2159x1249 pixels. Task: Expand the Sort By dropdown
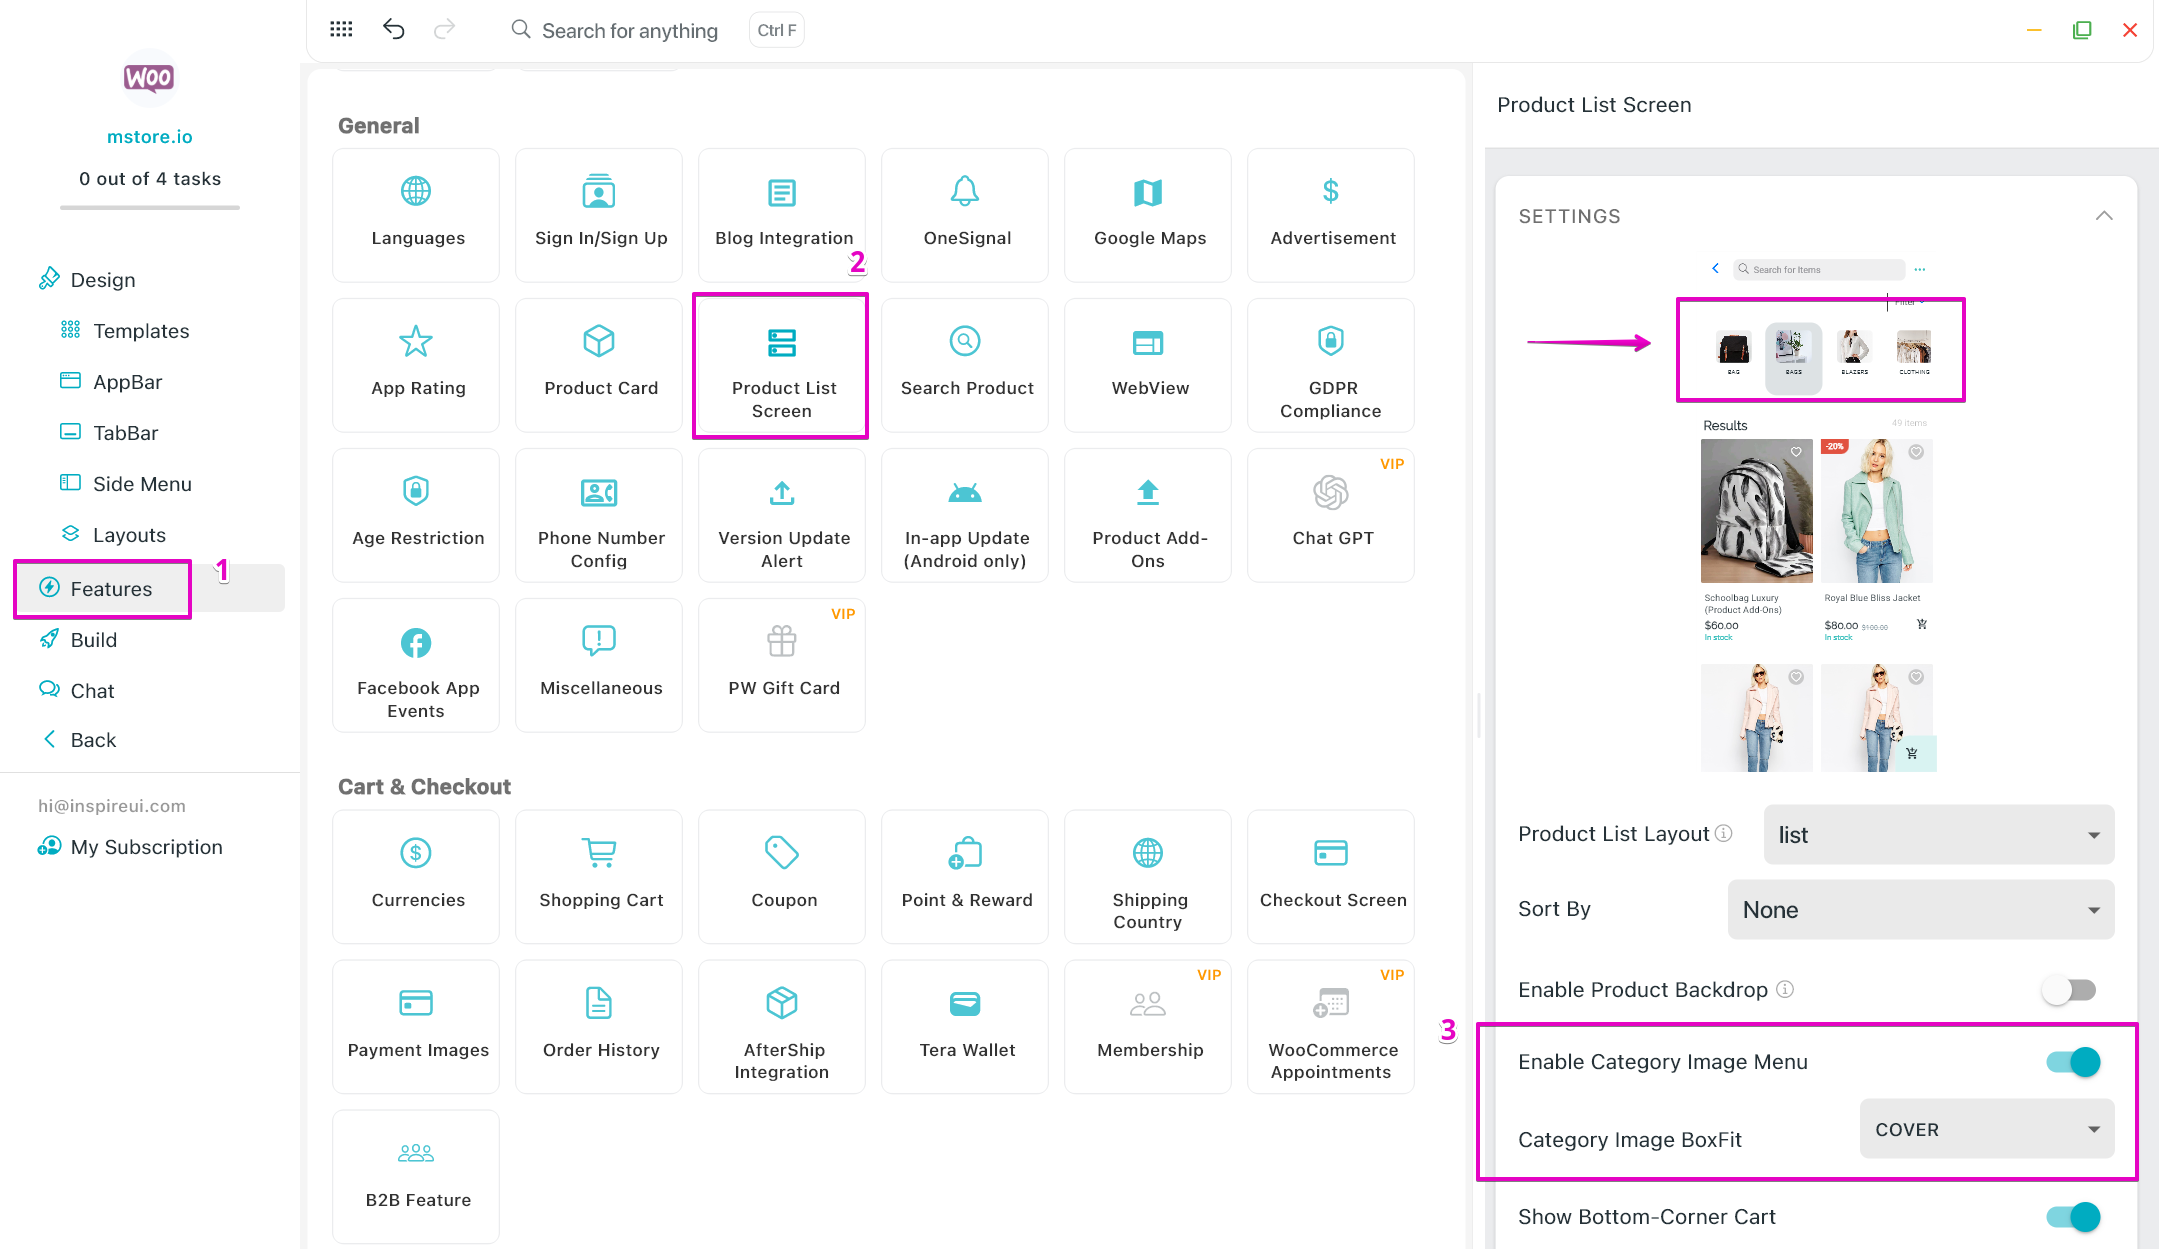(1920, 910)
